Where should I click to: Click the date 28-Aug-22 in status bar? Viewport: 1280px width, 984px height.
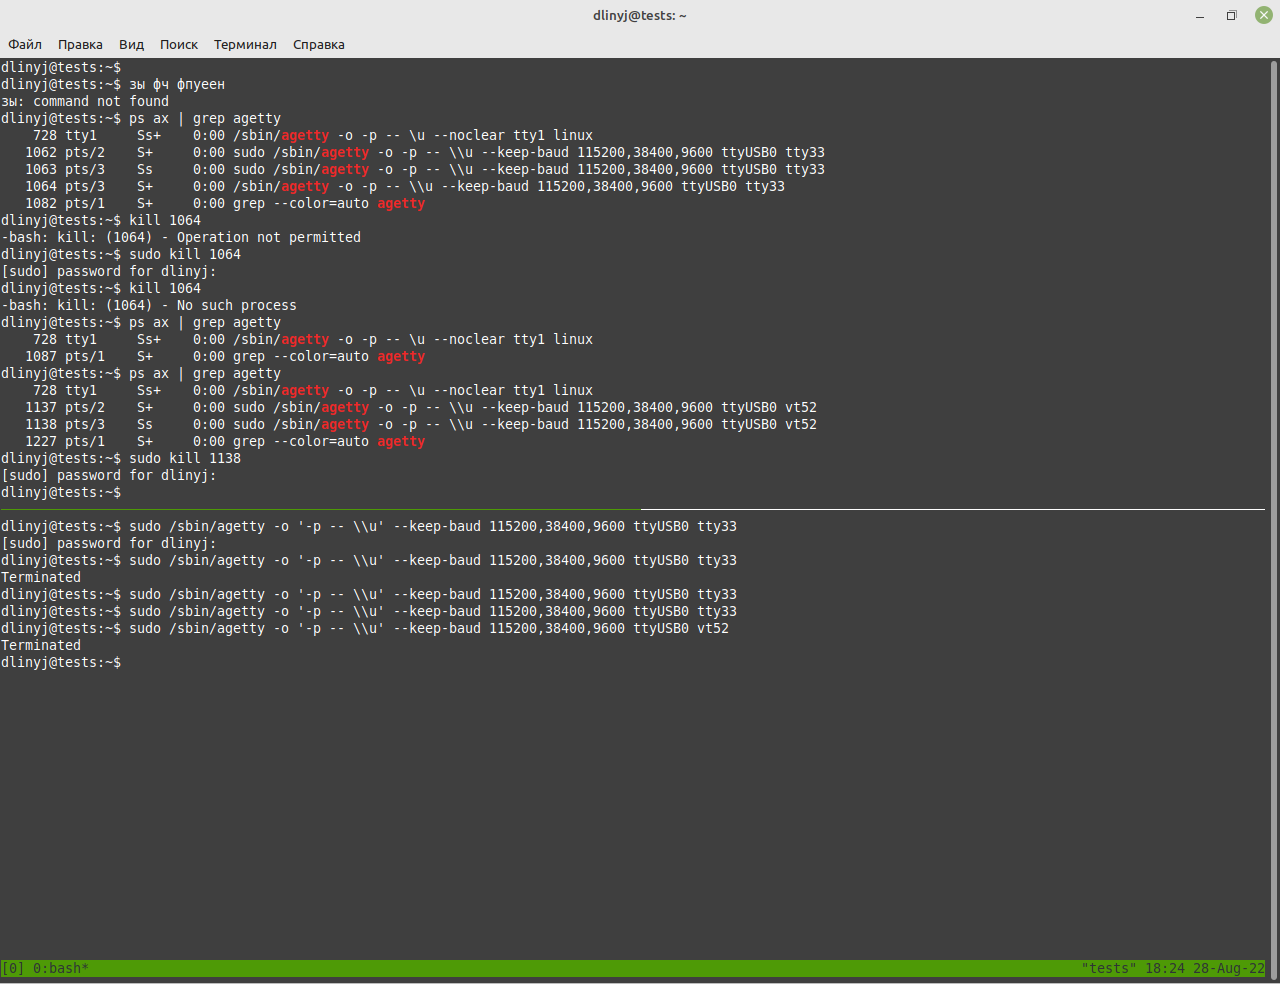click(x=1229, y=968)
